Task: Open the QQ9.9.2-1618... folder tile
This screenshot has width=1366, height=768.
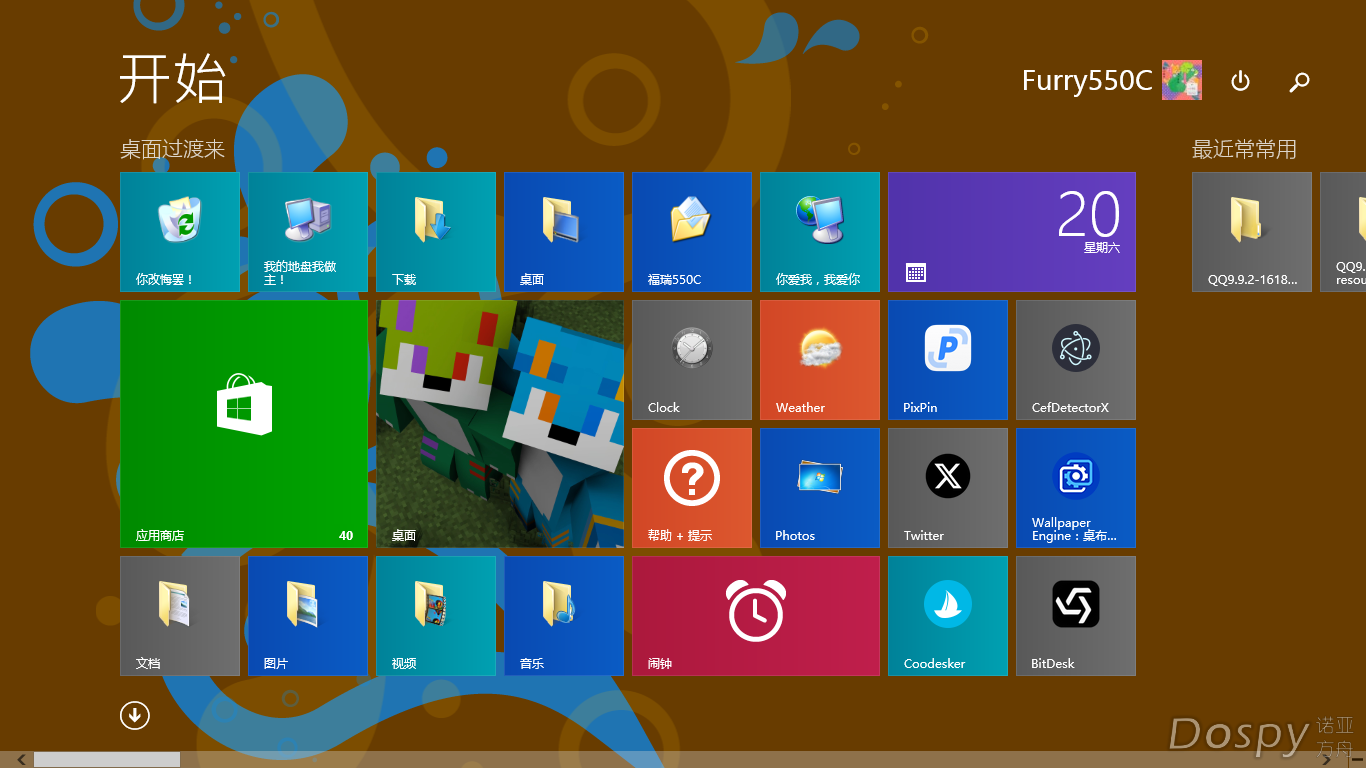Action: click(1252, 232)
